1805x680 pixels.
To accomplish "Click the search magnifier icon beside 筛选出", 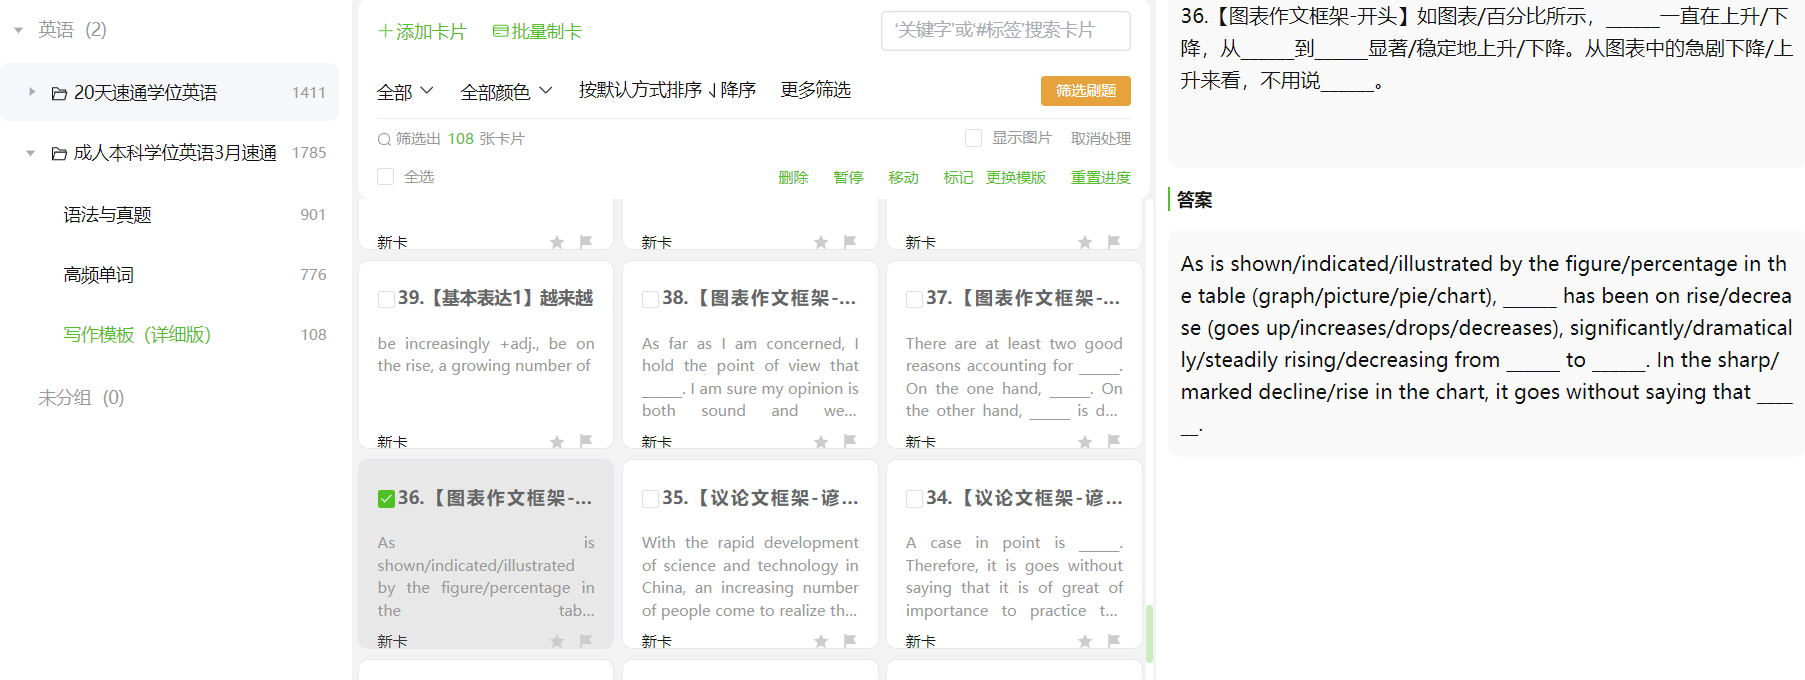I will point(384,140).
